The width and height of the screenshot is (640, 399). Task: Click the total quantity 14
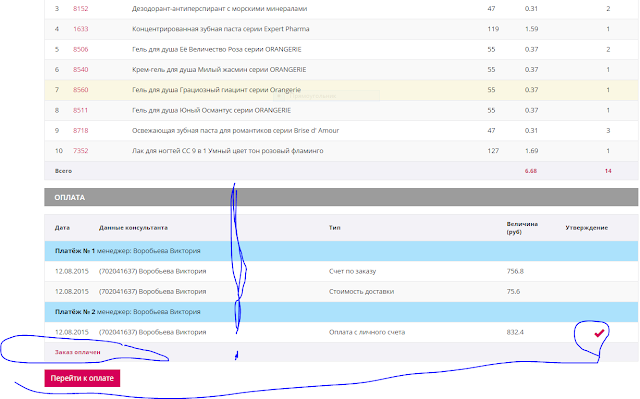coord(608,171)
